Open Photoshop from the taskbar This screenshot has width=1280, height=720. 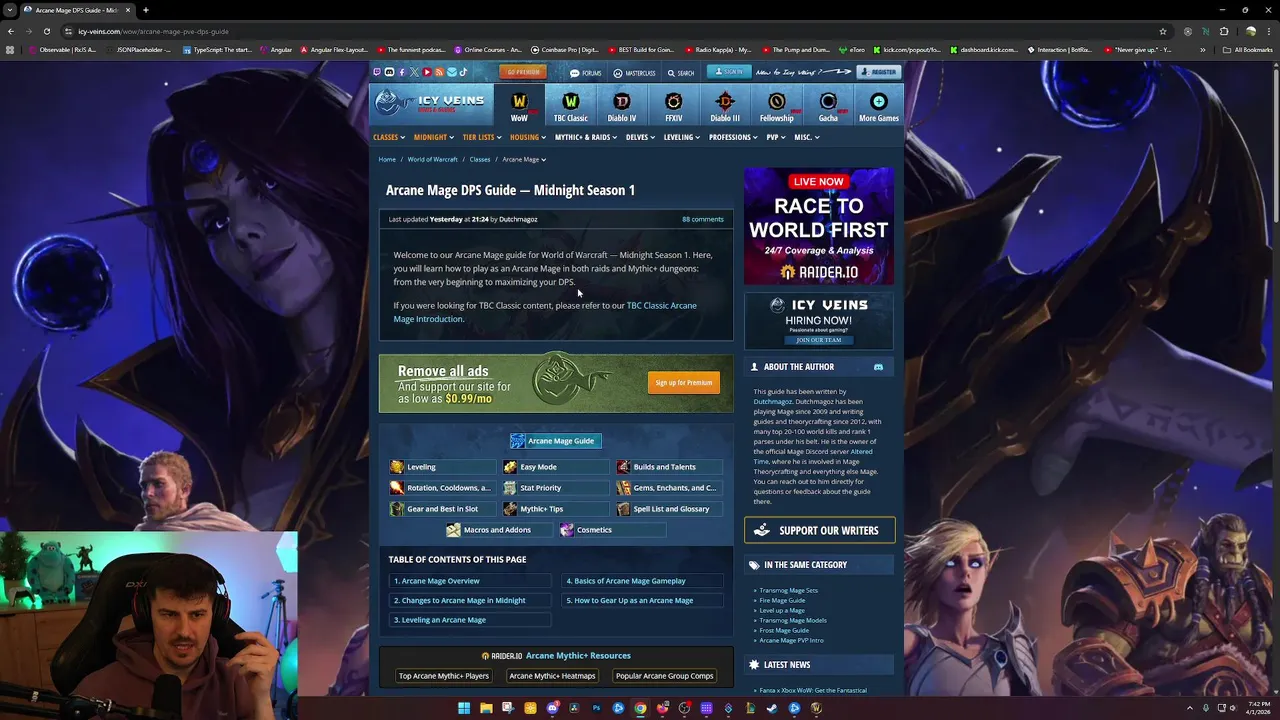596,708
